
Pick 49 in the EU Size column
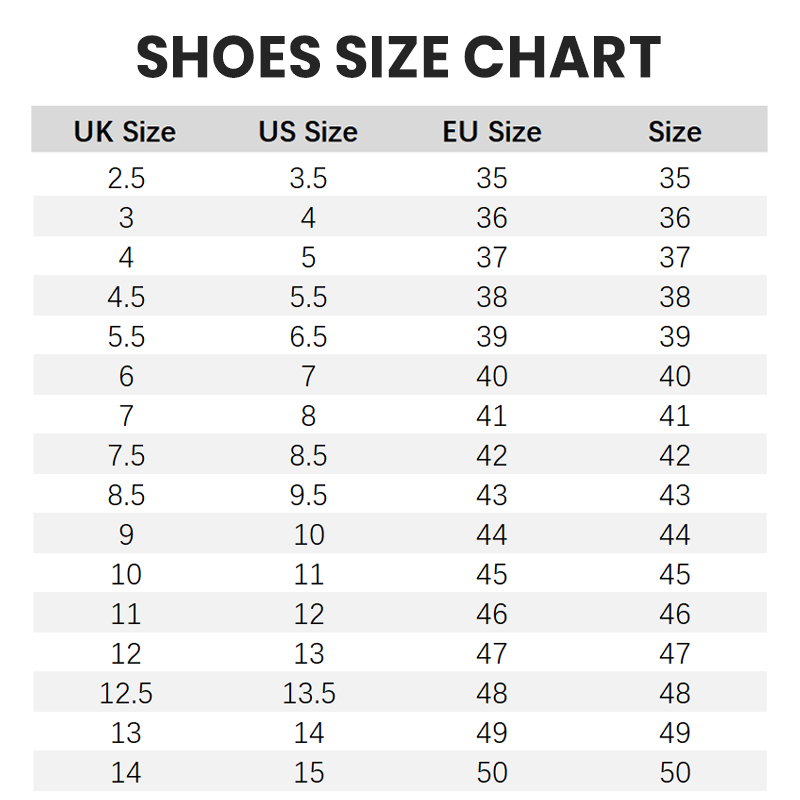[492, 733]
